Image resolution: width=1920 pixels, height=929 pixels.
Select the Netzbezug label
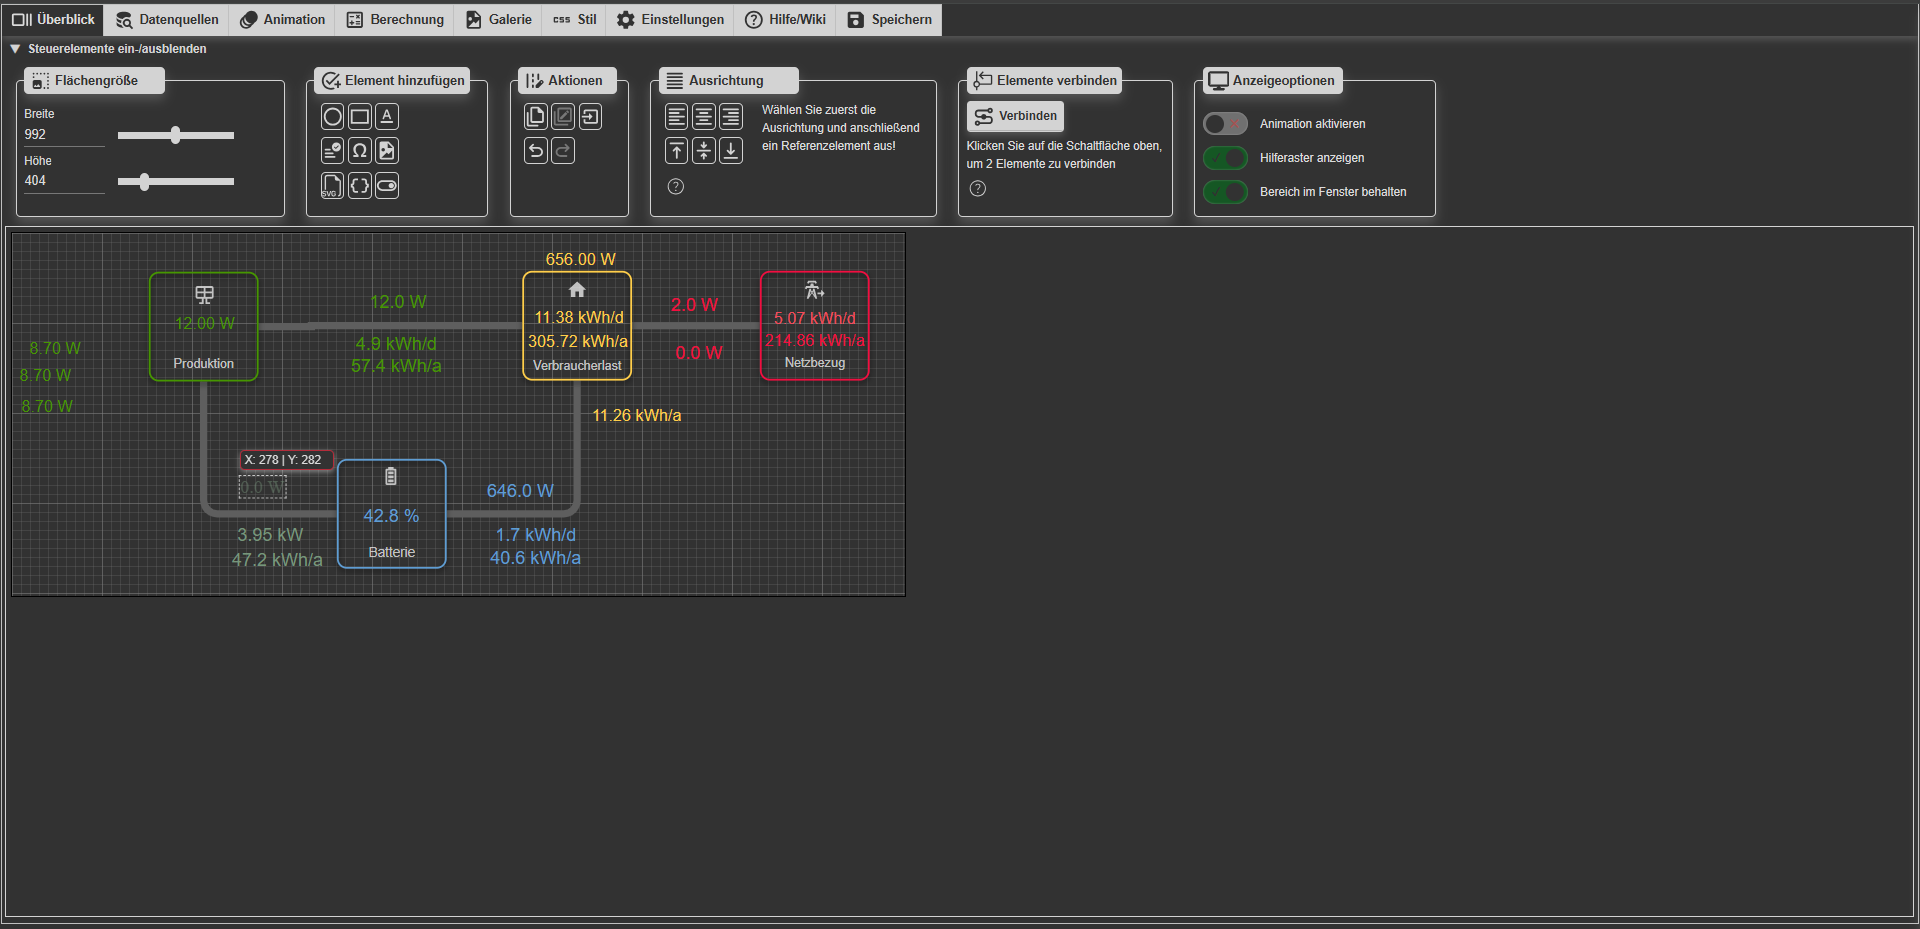pyautogui.click(x=815, y=363)
